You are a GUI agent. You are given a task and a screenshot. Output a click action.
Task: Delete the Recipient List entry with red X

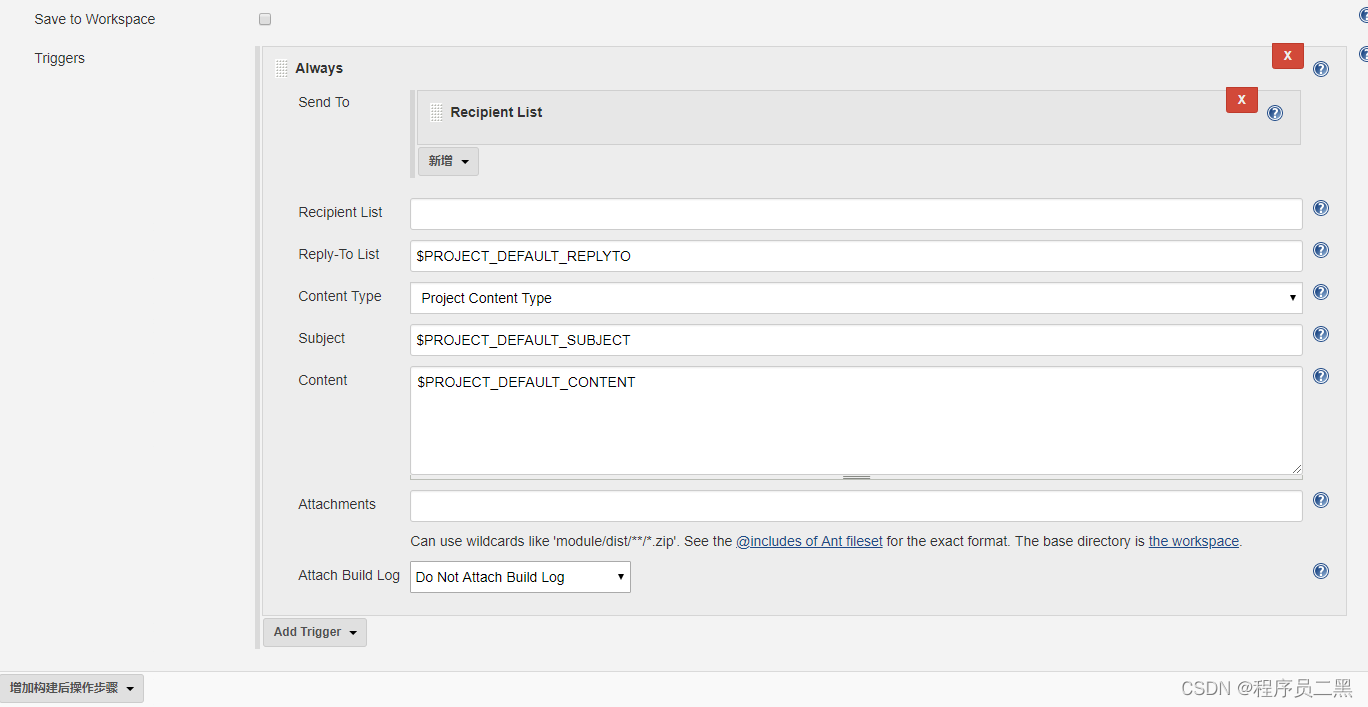(x=1242, y=100)
